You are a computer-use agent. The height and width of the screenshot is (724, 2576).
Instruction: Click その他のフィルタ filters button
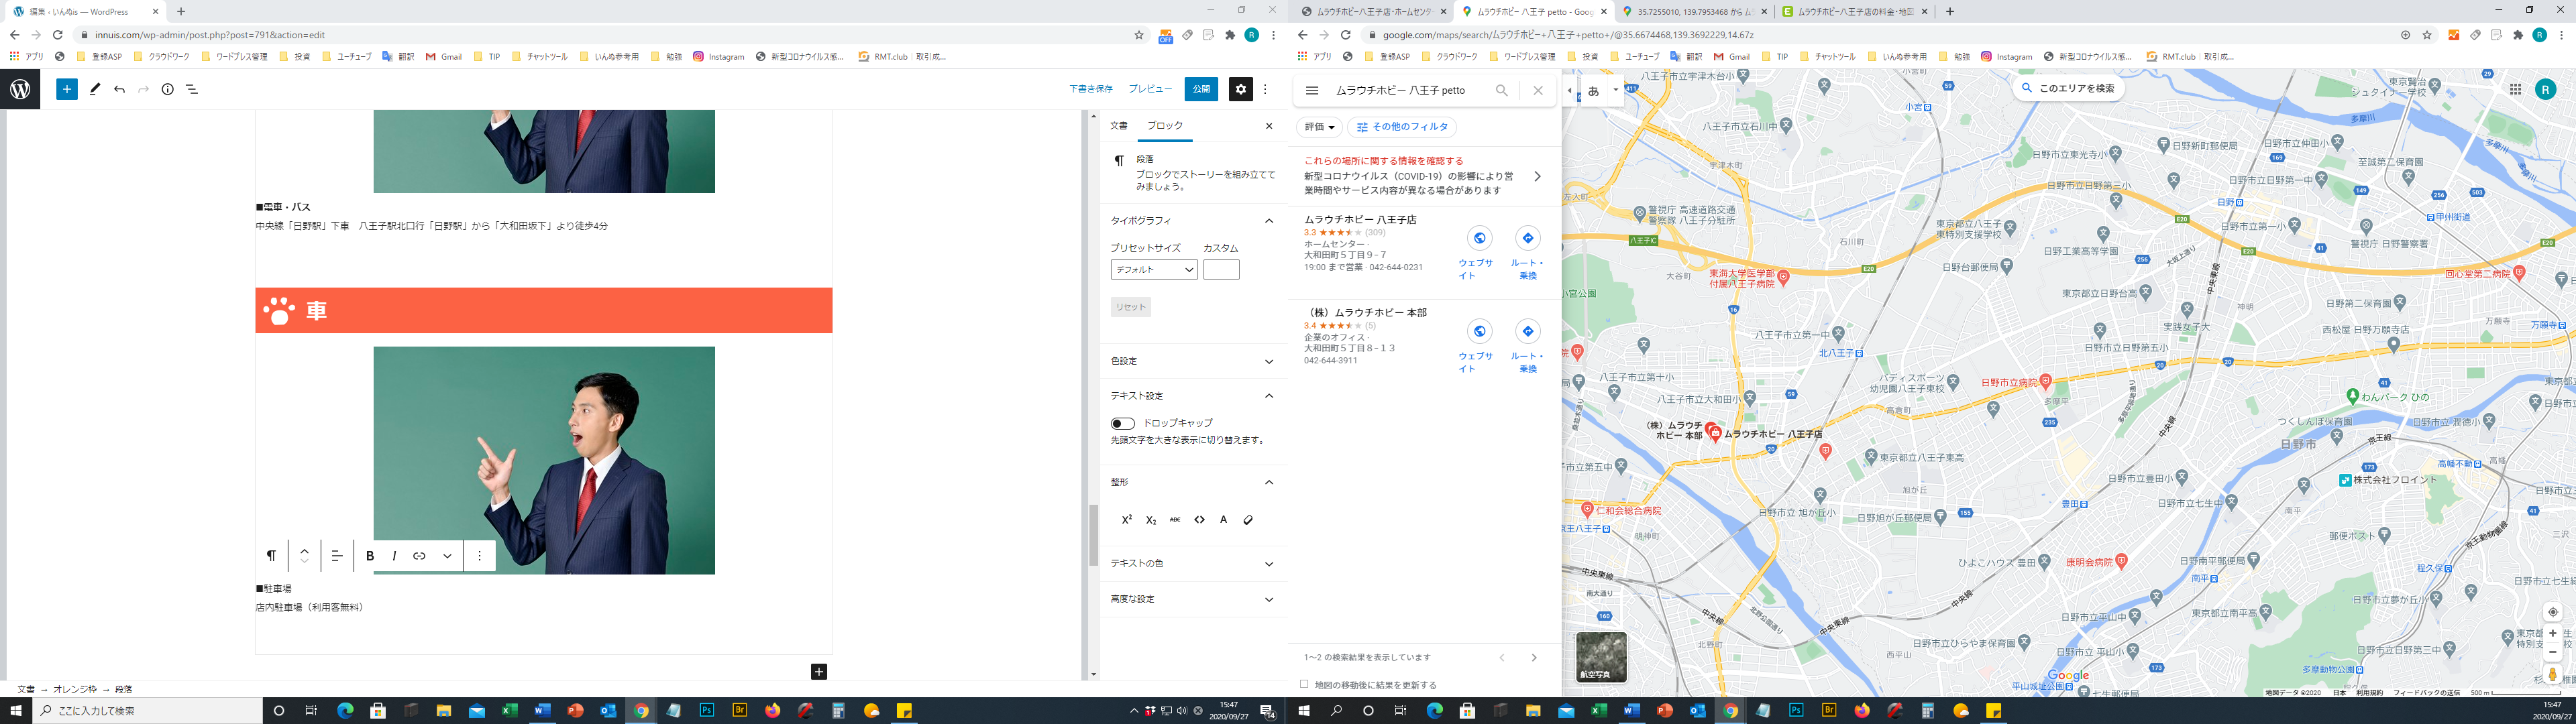coord(1402,127)
